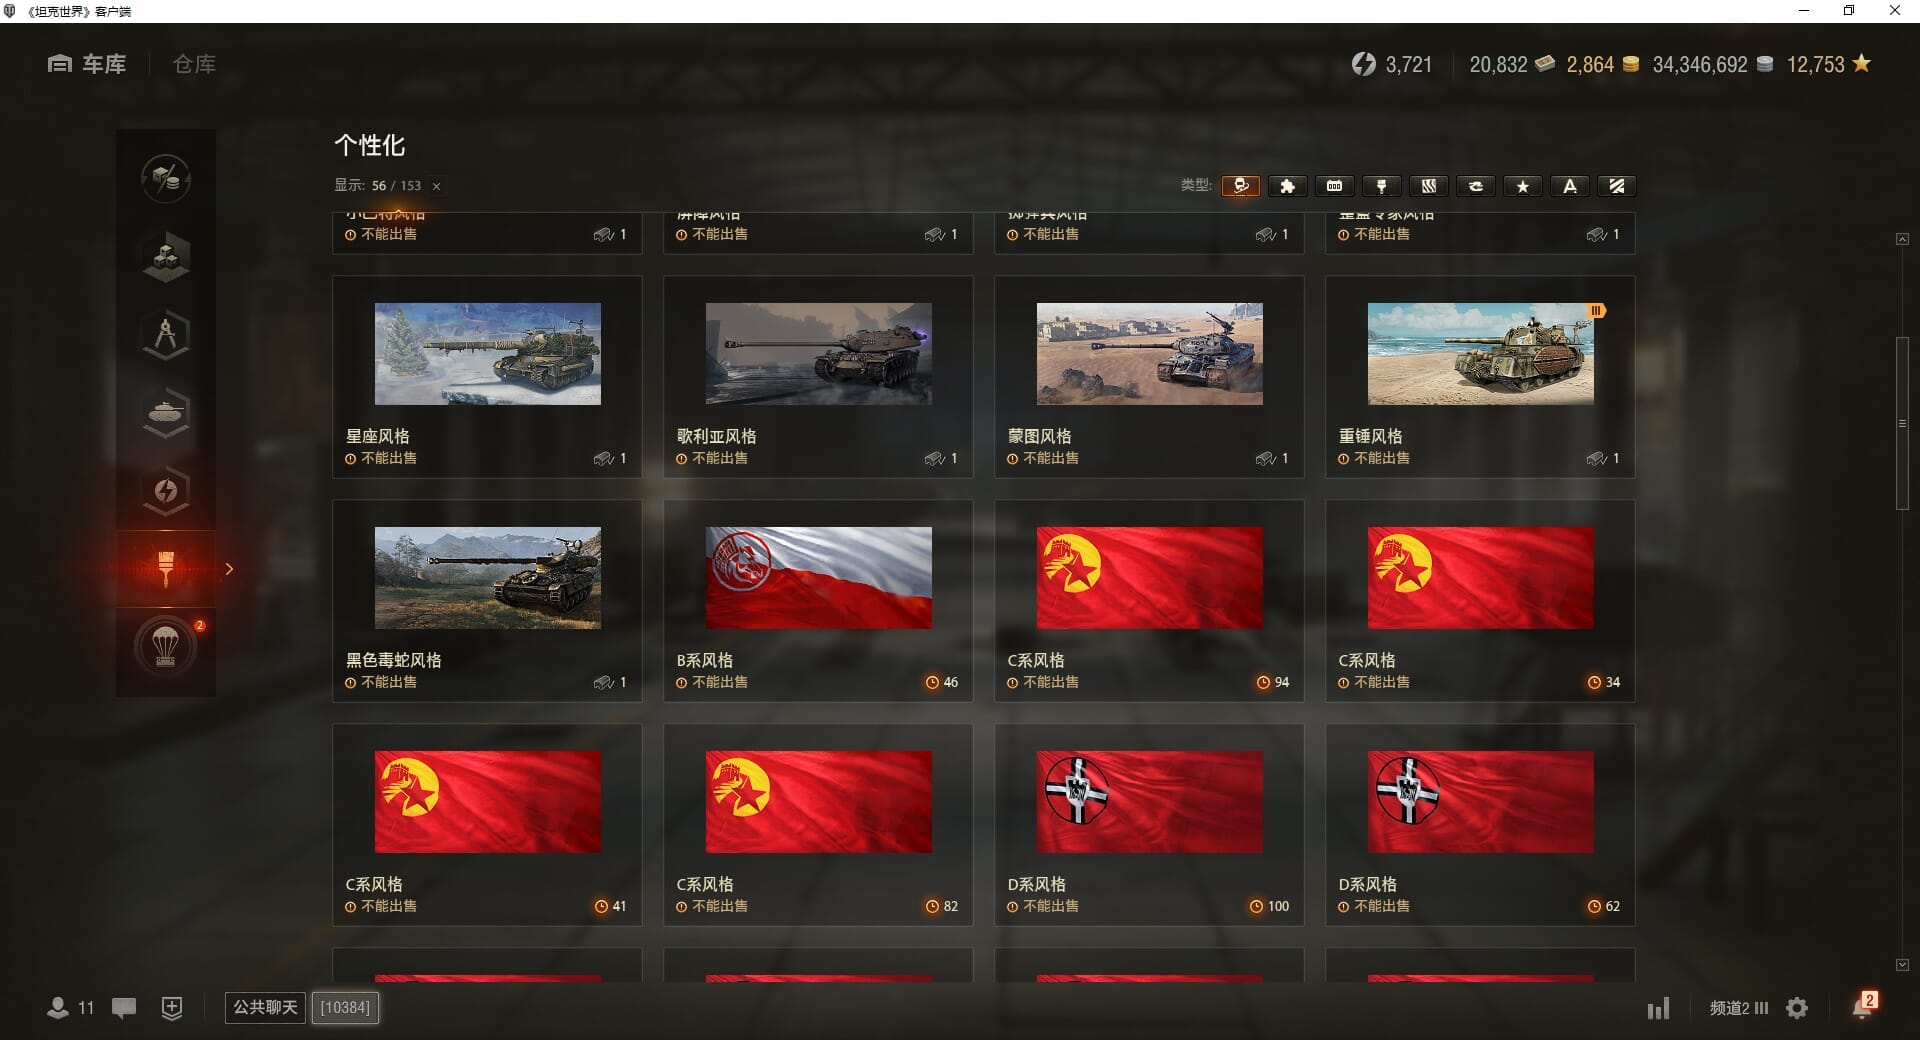Click the parachute supply crate icon
Viewport: 1920px width, 1040px height.
pos(166,647)
